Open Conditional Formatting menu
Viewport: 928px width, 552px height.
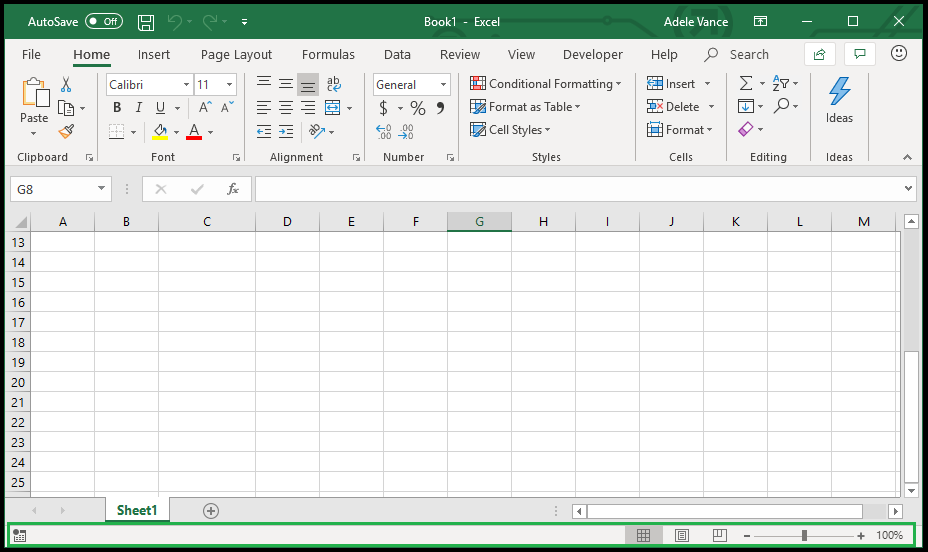546,84
